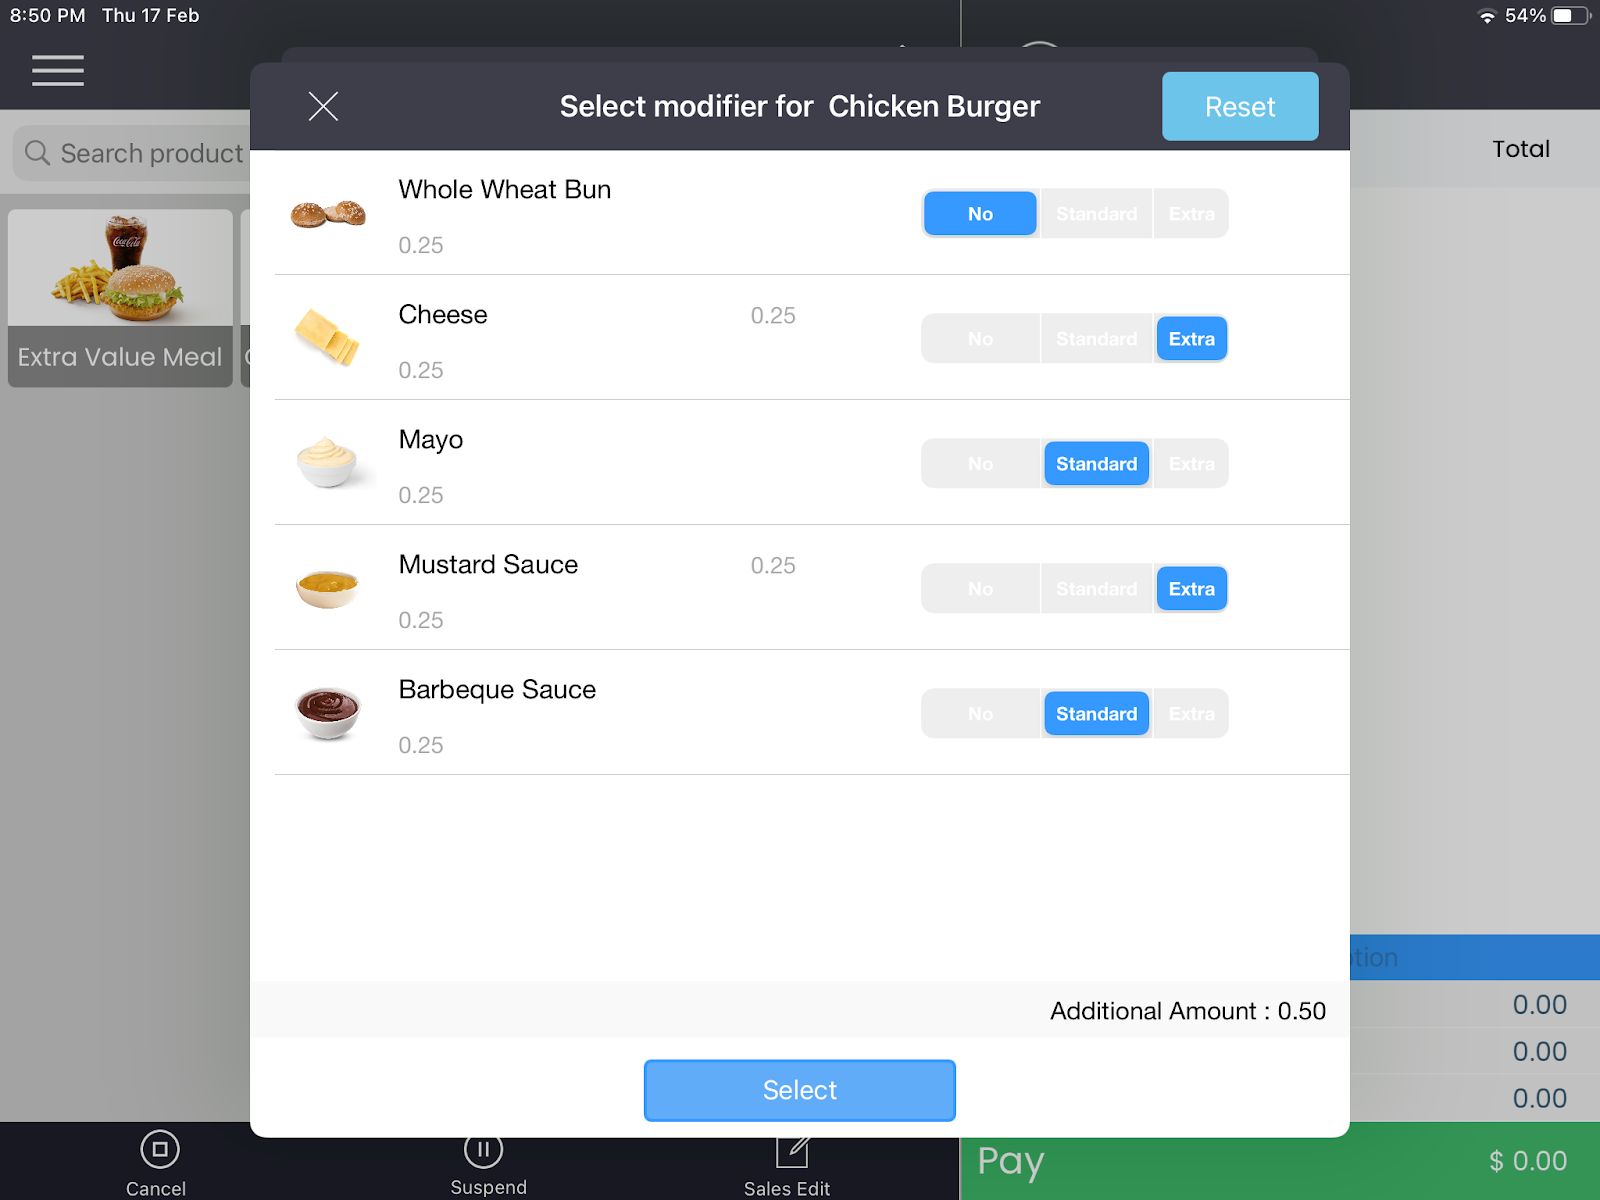Tap the Whole Wheat Bun image
The image size is (1600, 1200).
328,213
